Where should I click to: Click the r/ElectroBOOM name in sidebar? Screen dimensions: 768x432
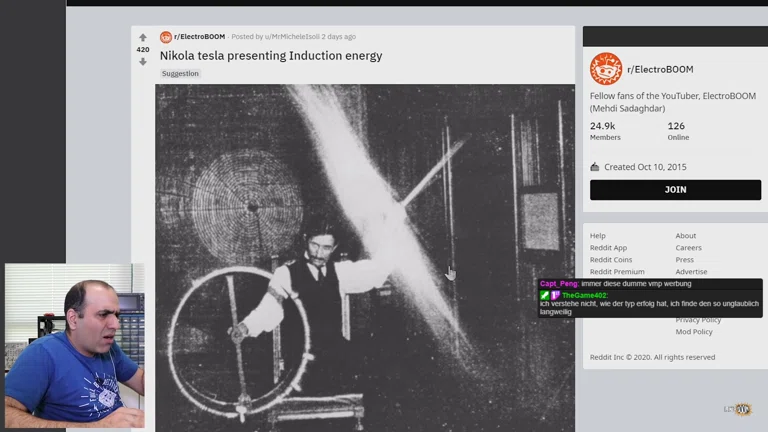click(660, 70)
